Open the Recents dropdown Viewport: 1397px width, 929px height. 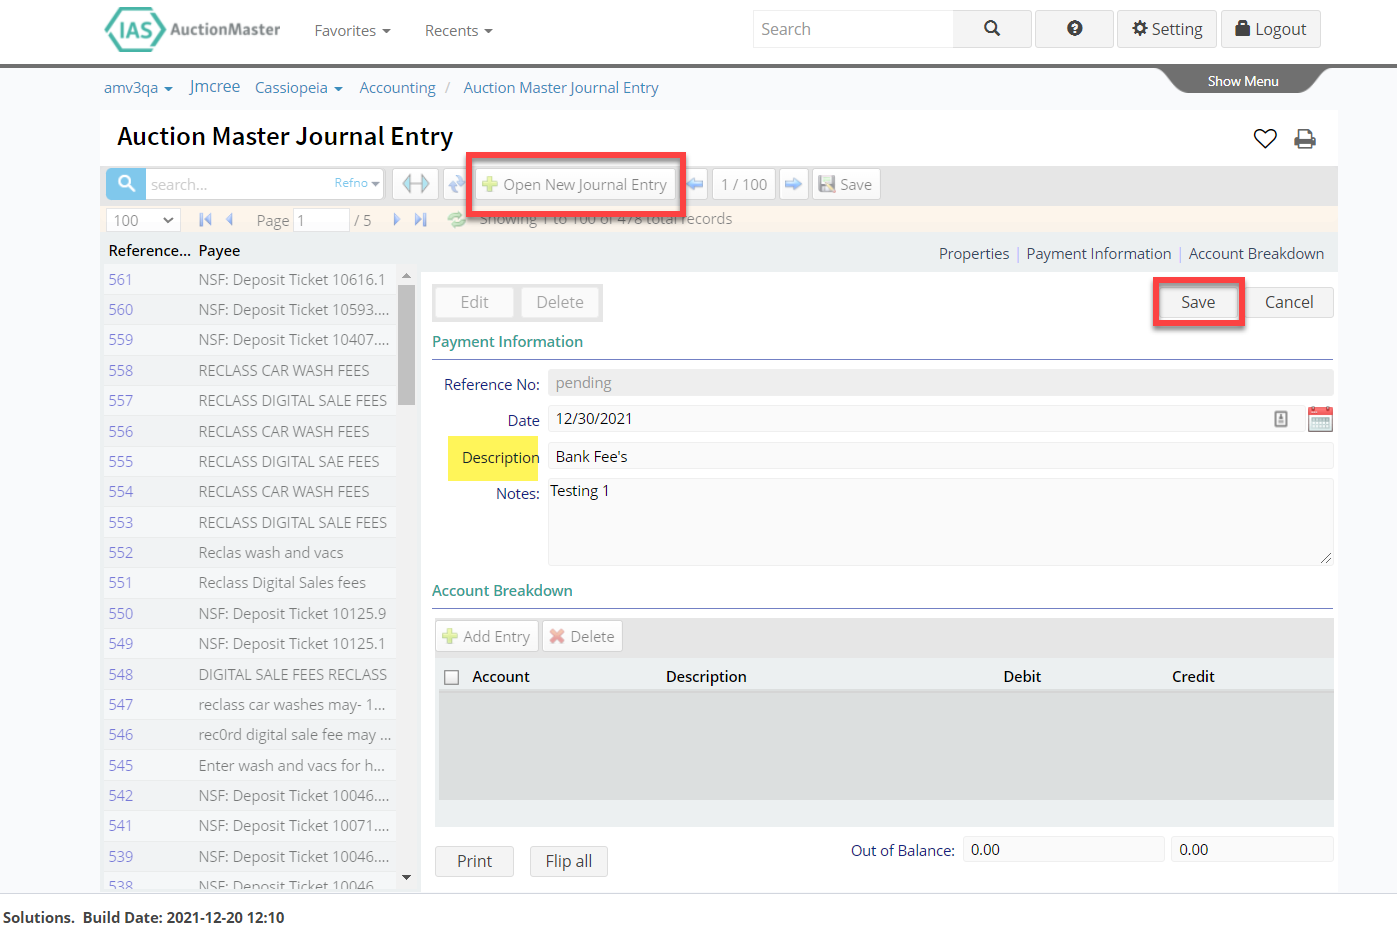[x=459, y=31]
